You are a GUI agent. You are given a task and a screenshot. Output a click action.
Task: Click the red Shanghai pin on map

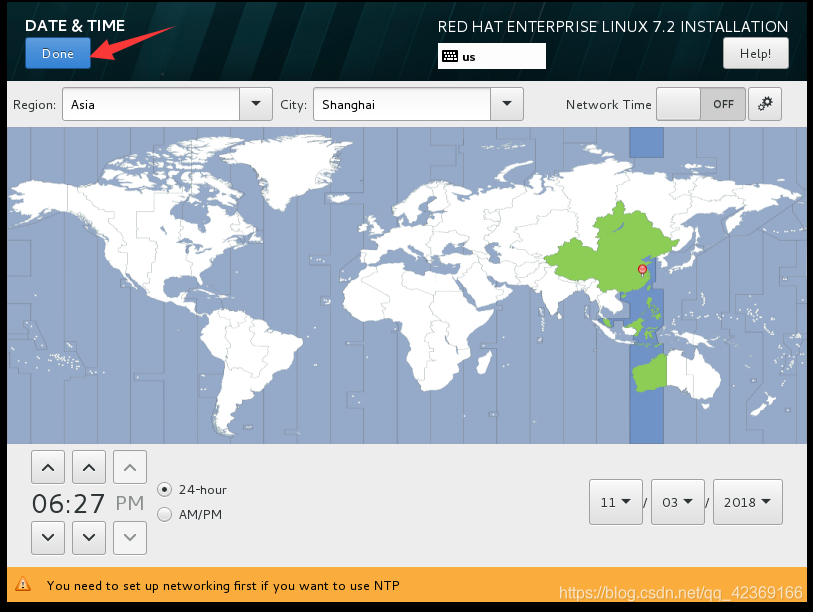click(x=642, y=270)
